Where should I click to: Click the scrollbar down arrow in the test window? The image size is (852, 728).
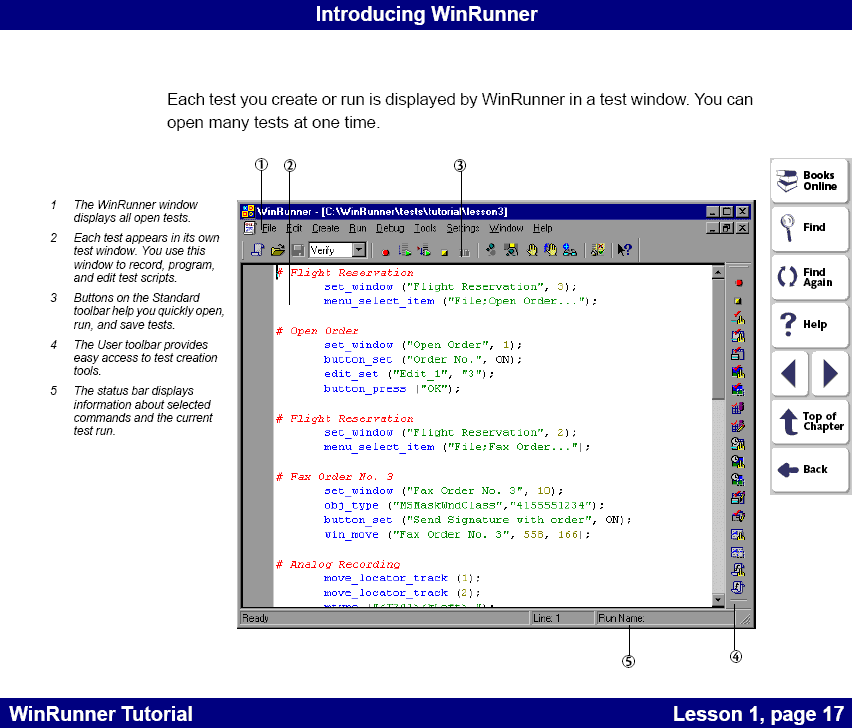[717, 599]
